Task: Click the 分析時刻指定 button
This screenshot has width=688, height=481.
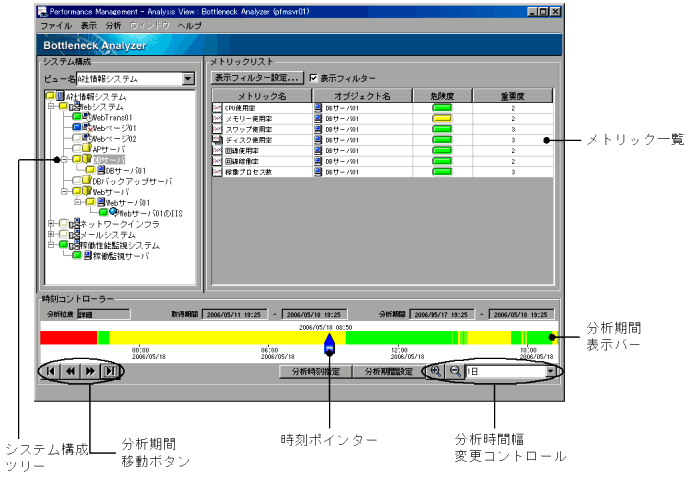Action: [x=316, y=371]
